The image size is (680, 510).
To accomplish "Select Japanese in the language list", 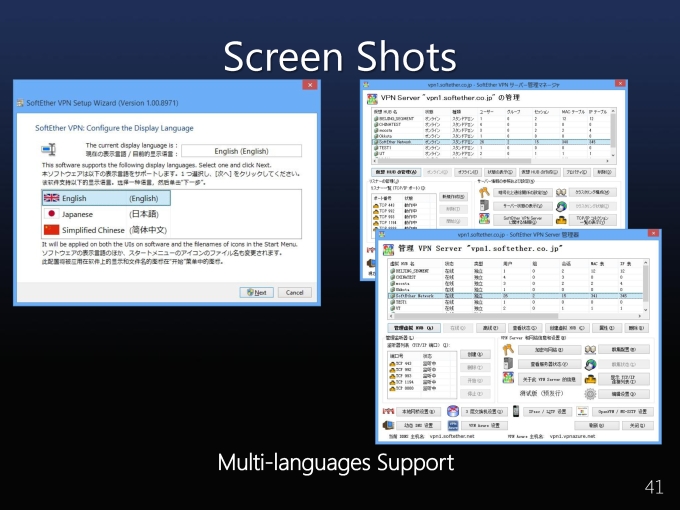I will [x=106, y=214].
